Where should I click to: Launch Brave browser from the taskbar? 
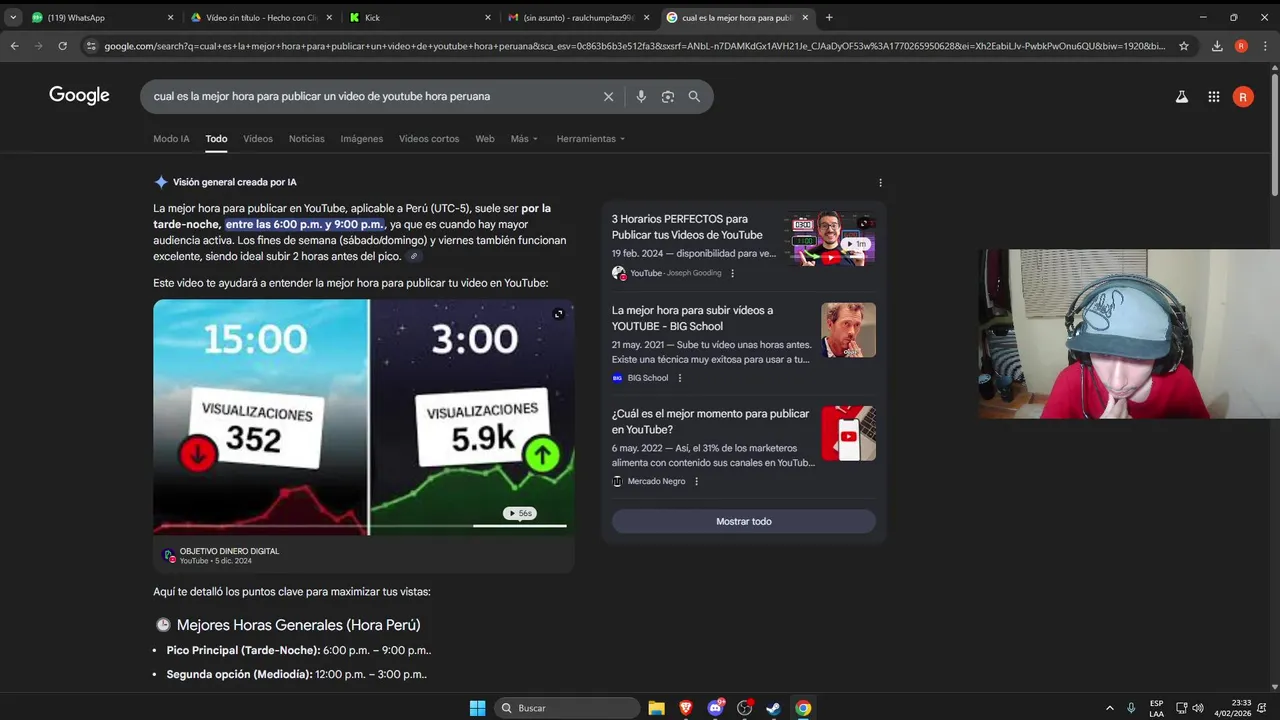coord(686,708)
